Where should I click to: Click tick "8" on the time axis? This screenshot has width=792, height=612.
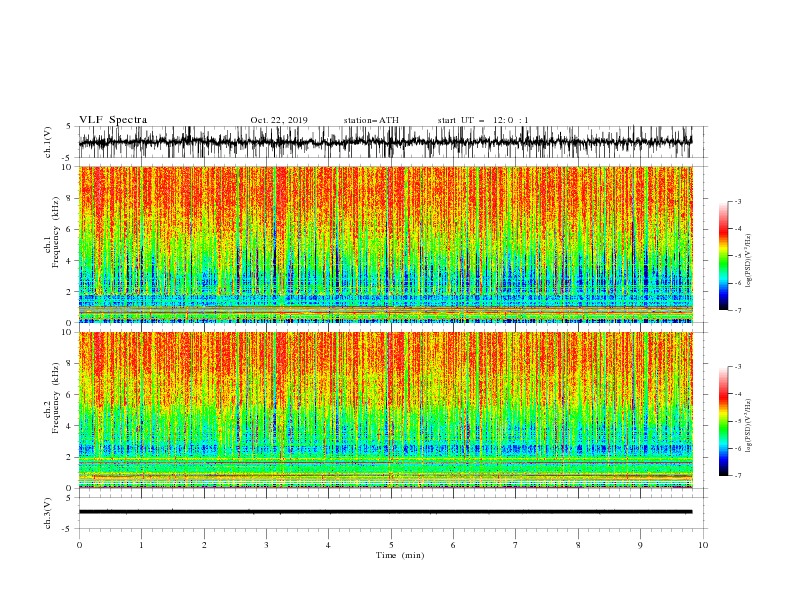578,545
